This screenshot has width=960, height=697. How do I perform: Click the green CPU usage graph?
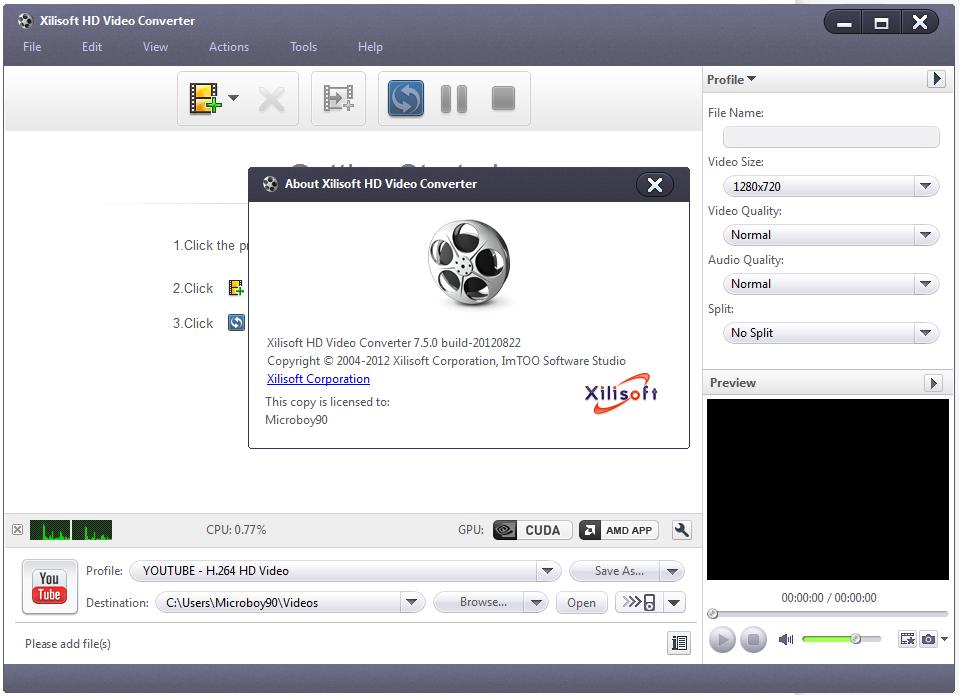click(x=71, y=530)
